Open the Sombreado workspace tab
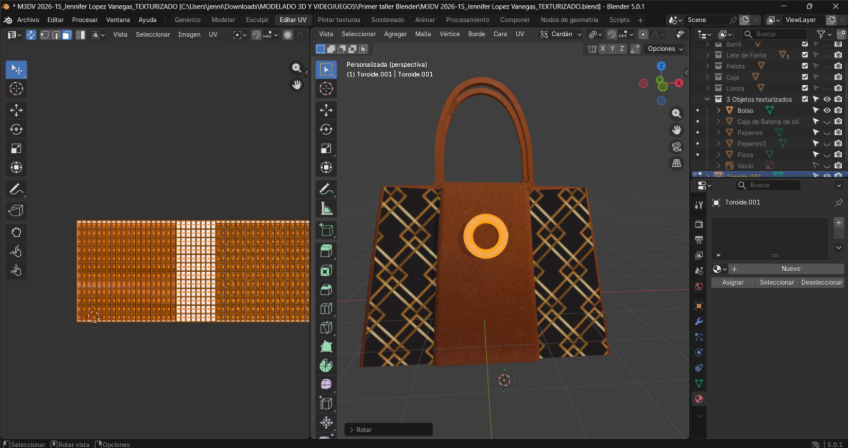849x448 pixels. [387, 19]
